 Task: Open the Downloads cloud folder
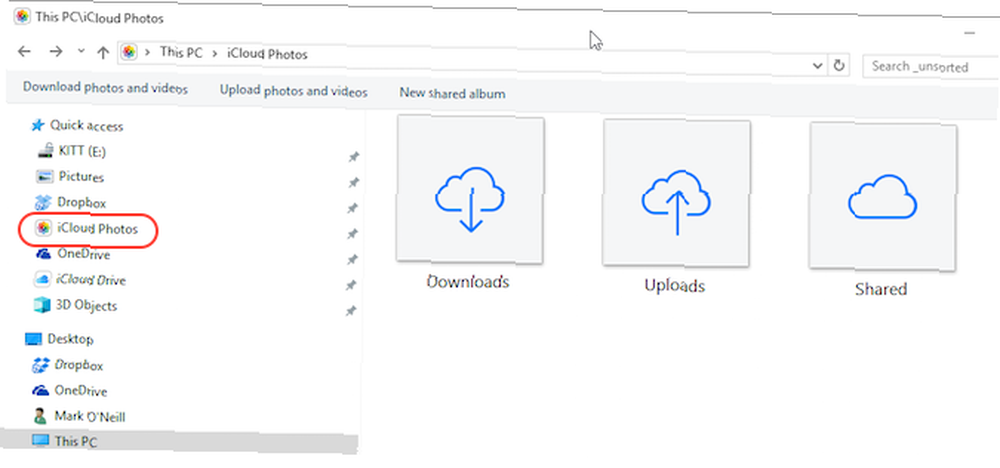point(470,189)
